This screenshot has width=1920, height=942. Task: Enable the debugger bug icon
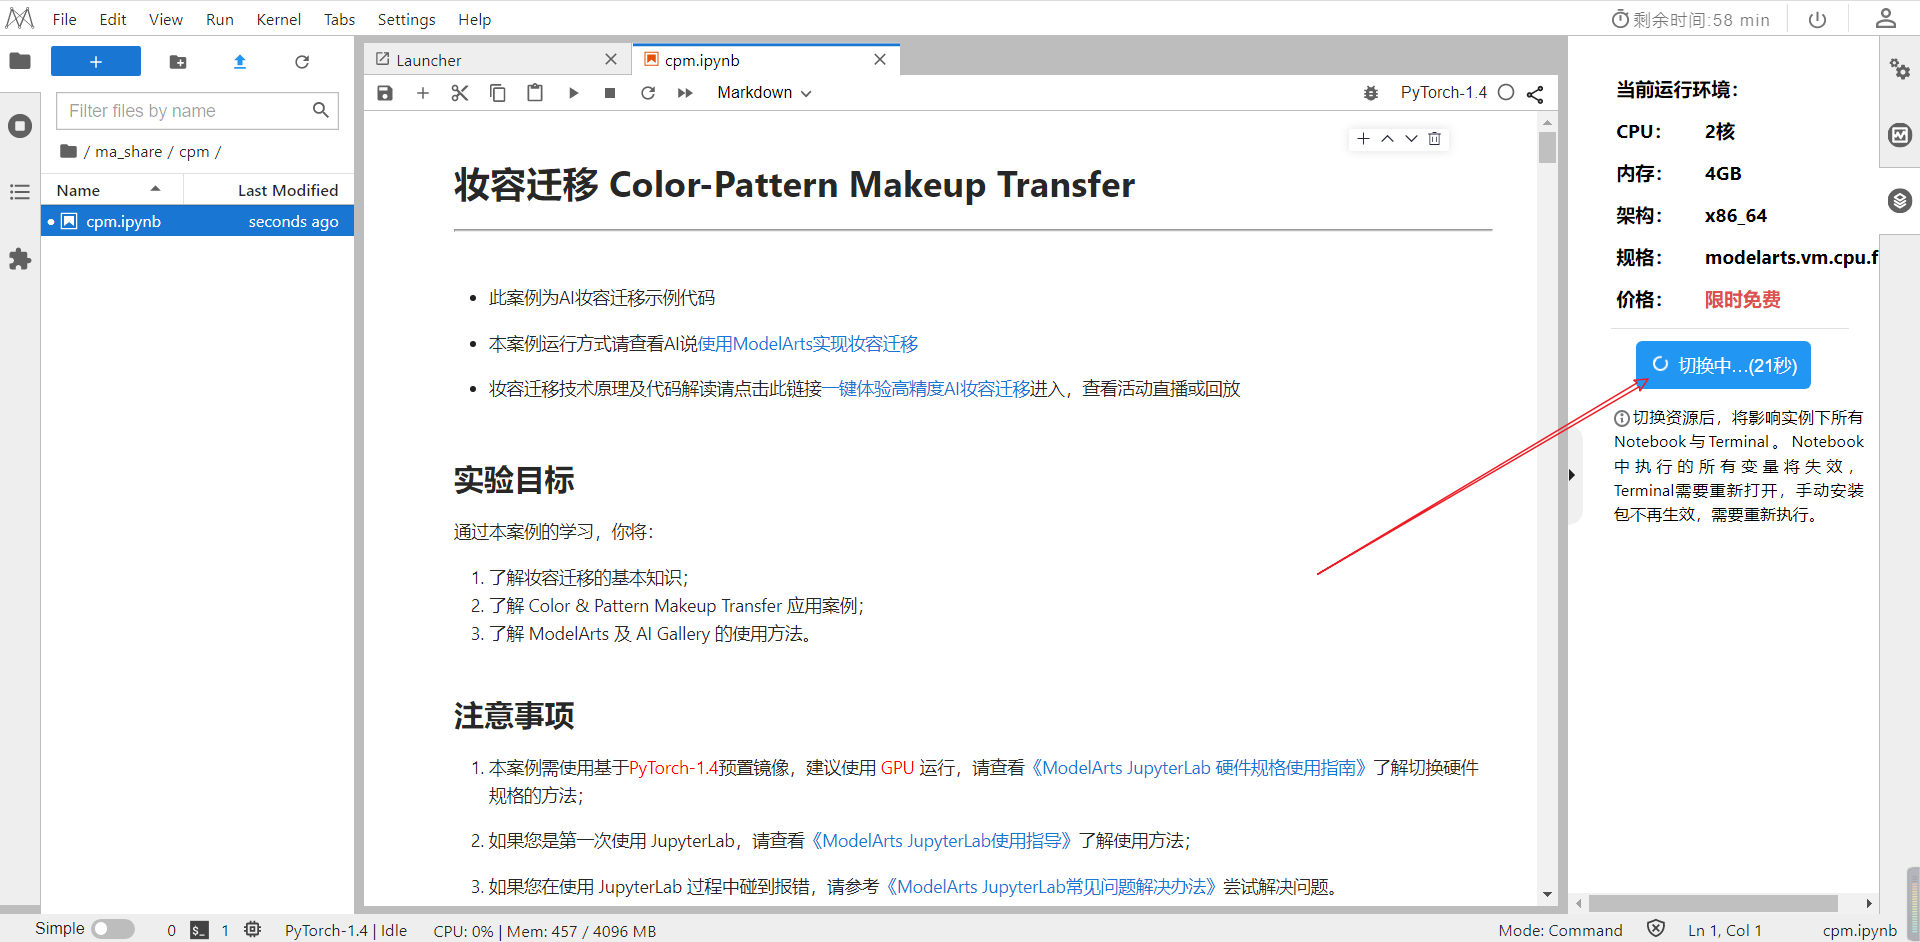1371,93
